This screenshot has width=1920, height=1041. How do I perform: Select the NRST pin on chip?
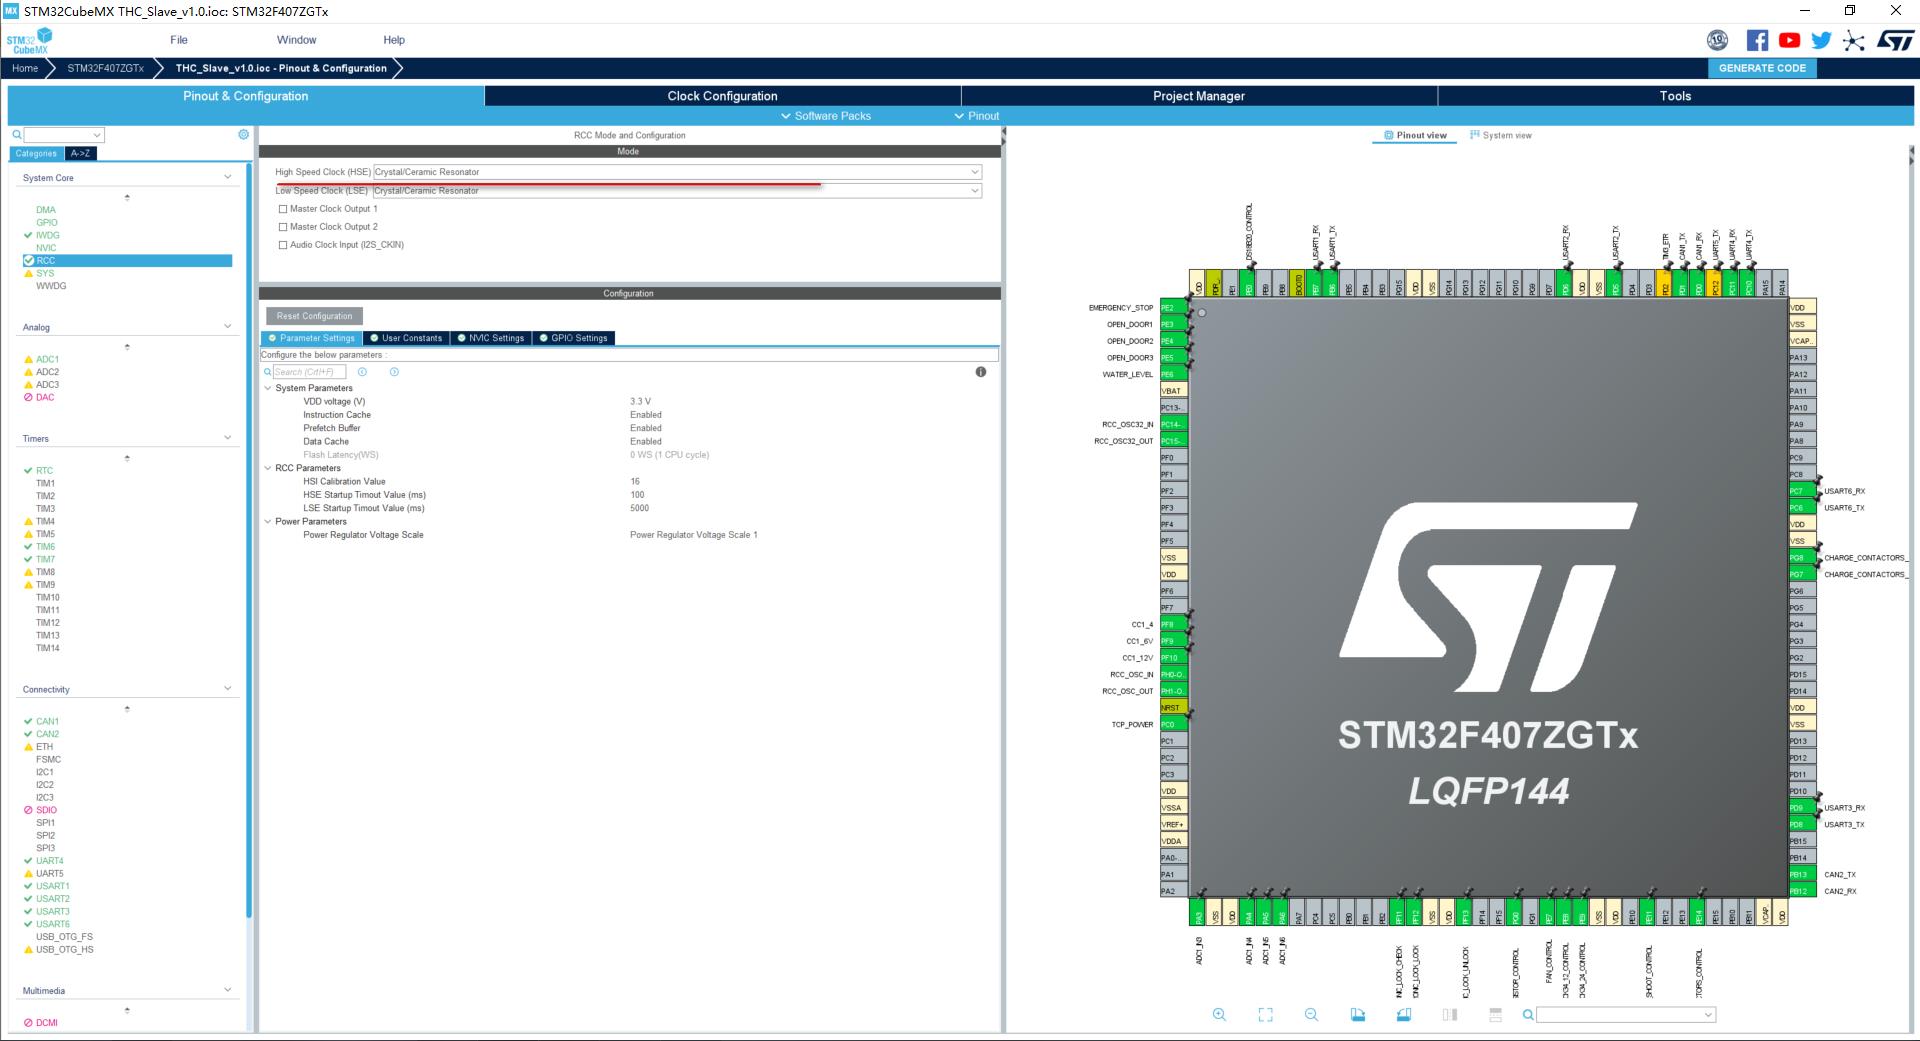pos(1173,708)
